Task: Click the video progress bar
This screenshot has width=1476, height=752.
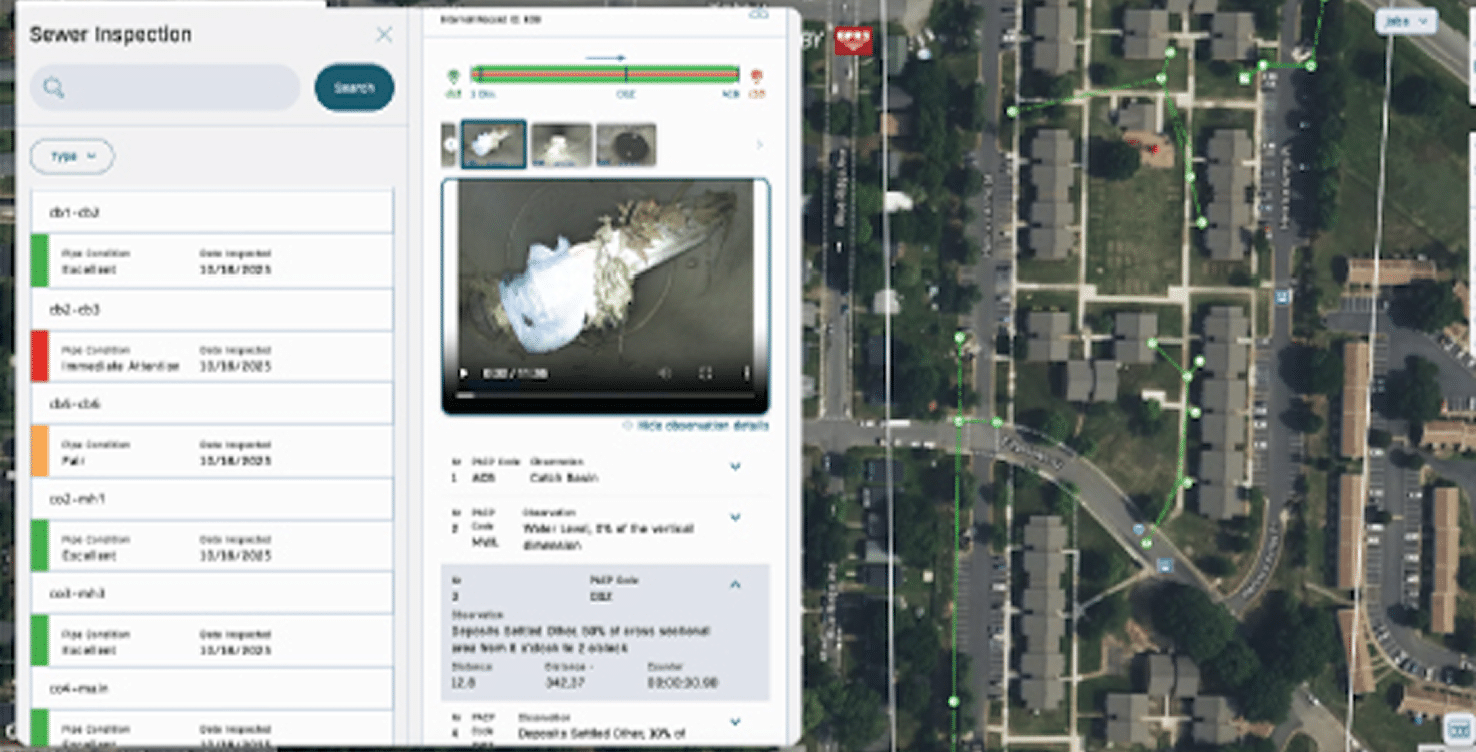Action: [x=605, y=395]
